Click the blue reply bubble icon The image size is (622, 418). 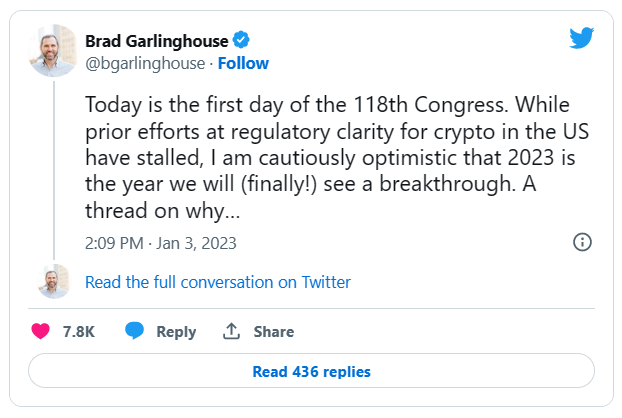(134, 331)
